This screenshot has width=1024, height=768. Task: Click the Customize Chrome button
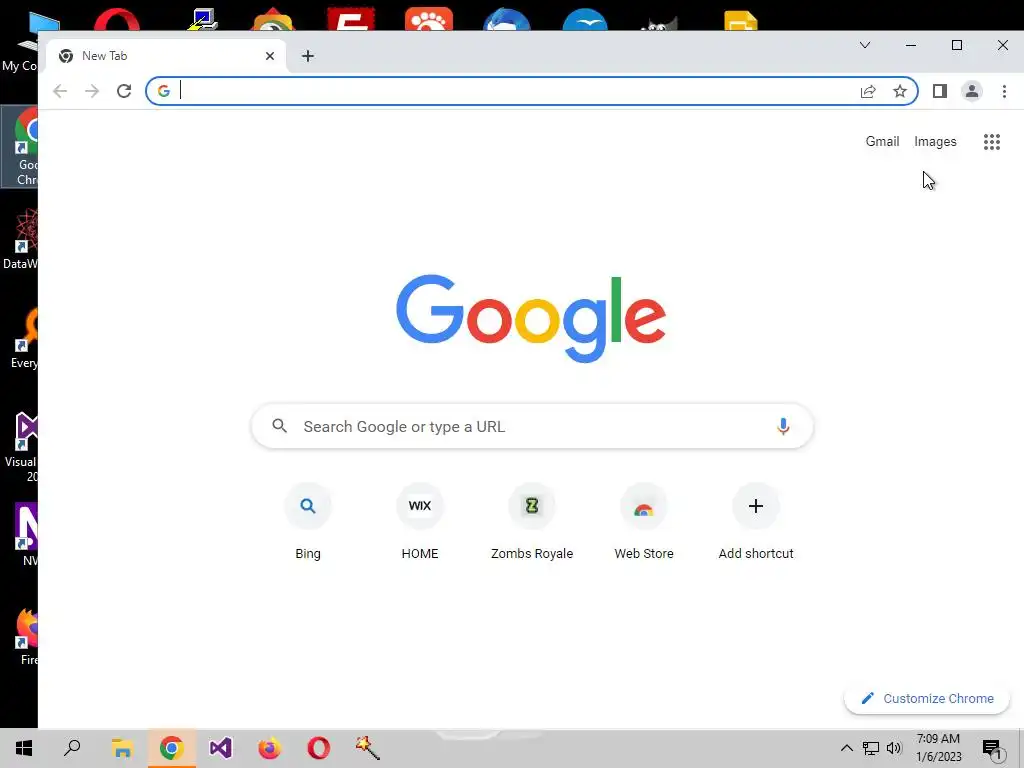[x=927, y=699]
